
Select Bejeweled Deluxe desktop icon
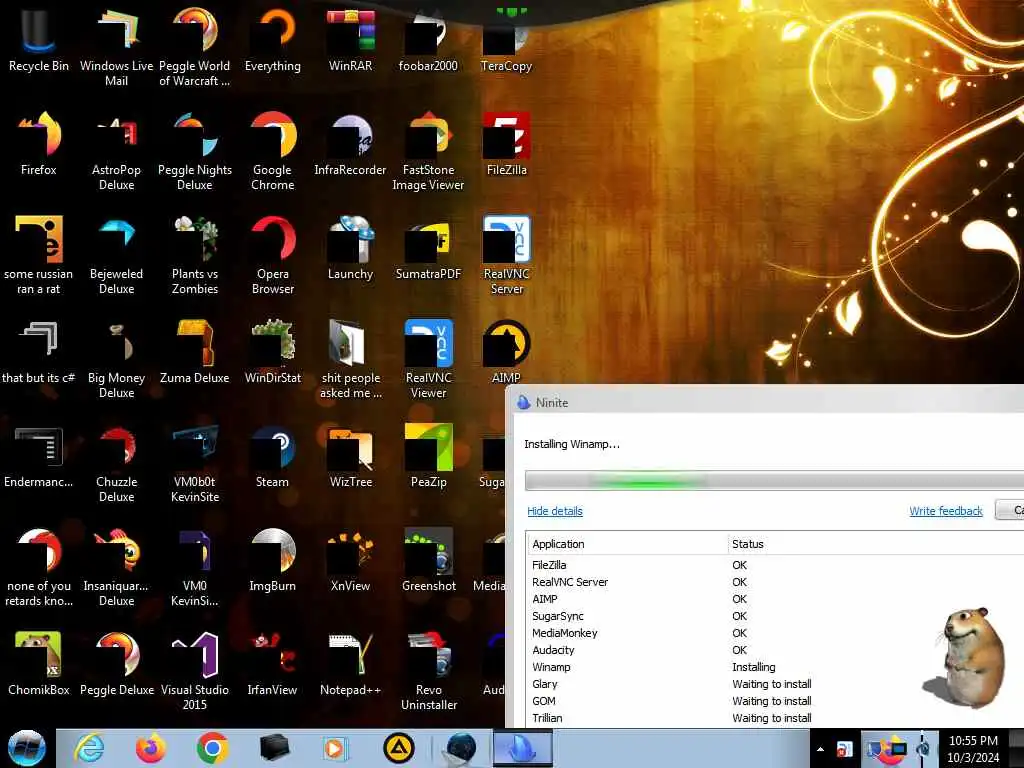point(116,255)
